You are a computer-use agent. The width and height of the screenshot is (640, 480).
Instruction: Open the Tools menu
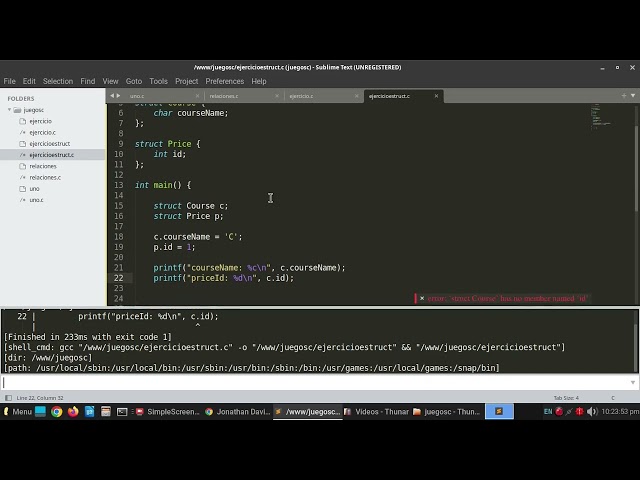158,81
